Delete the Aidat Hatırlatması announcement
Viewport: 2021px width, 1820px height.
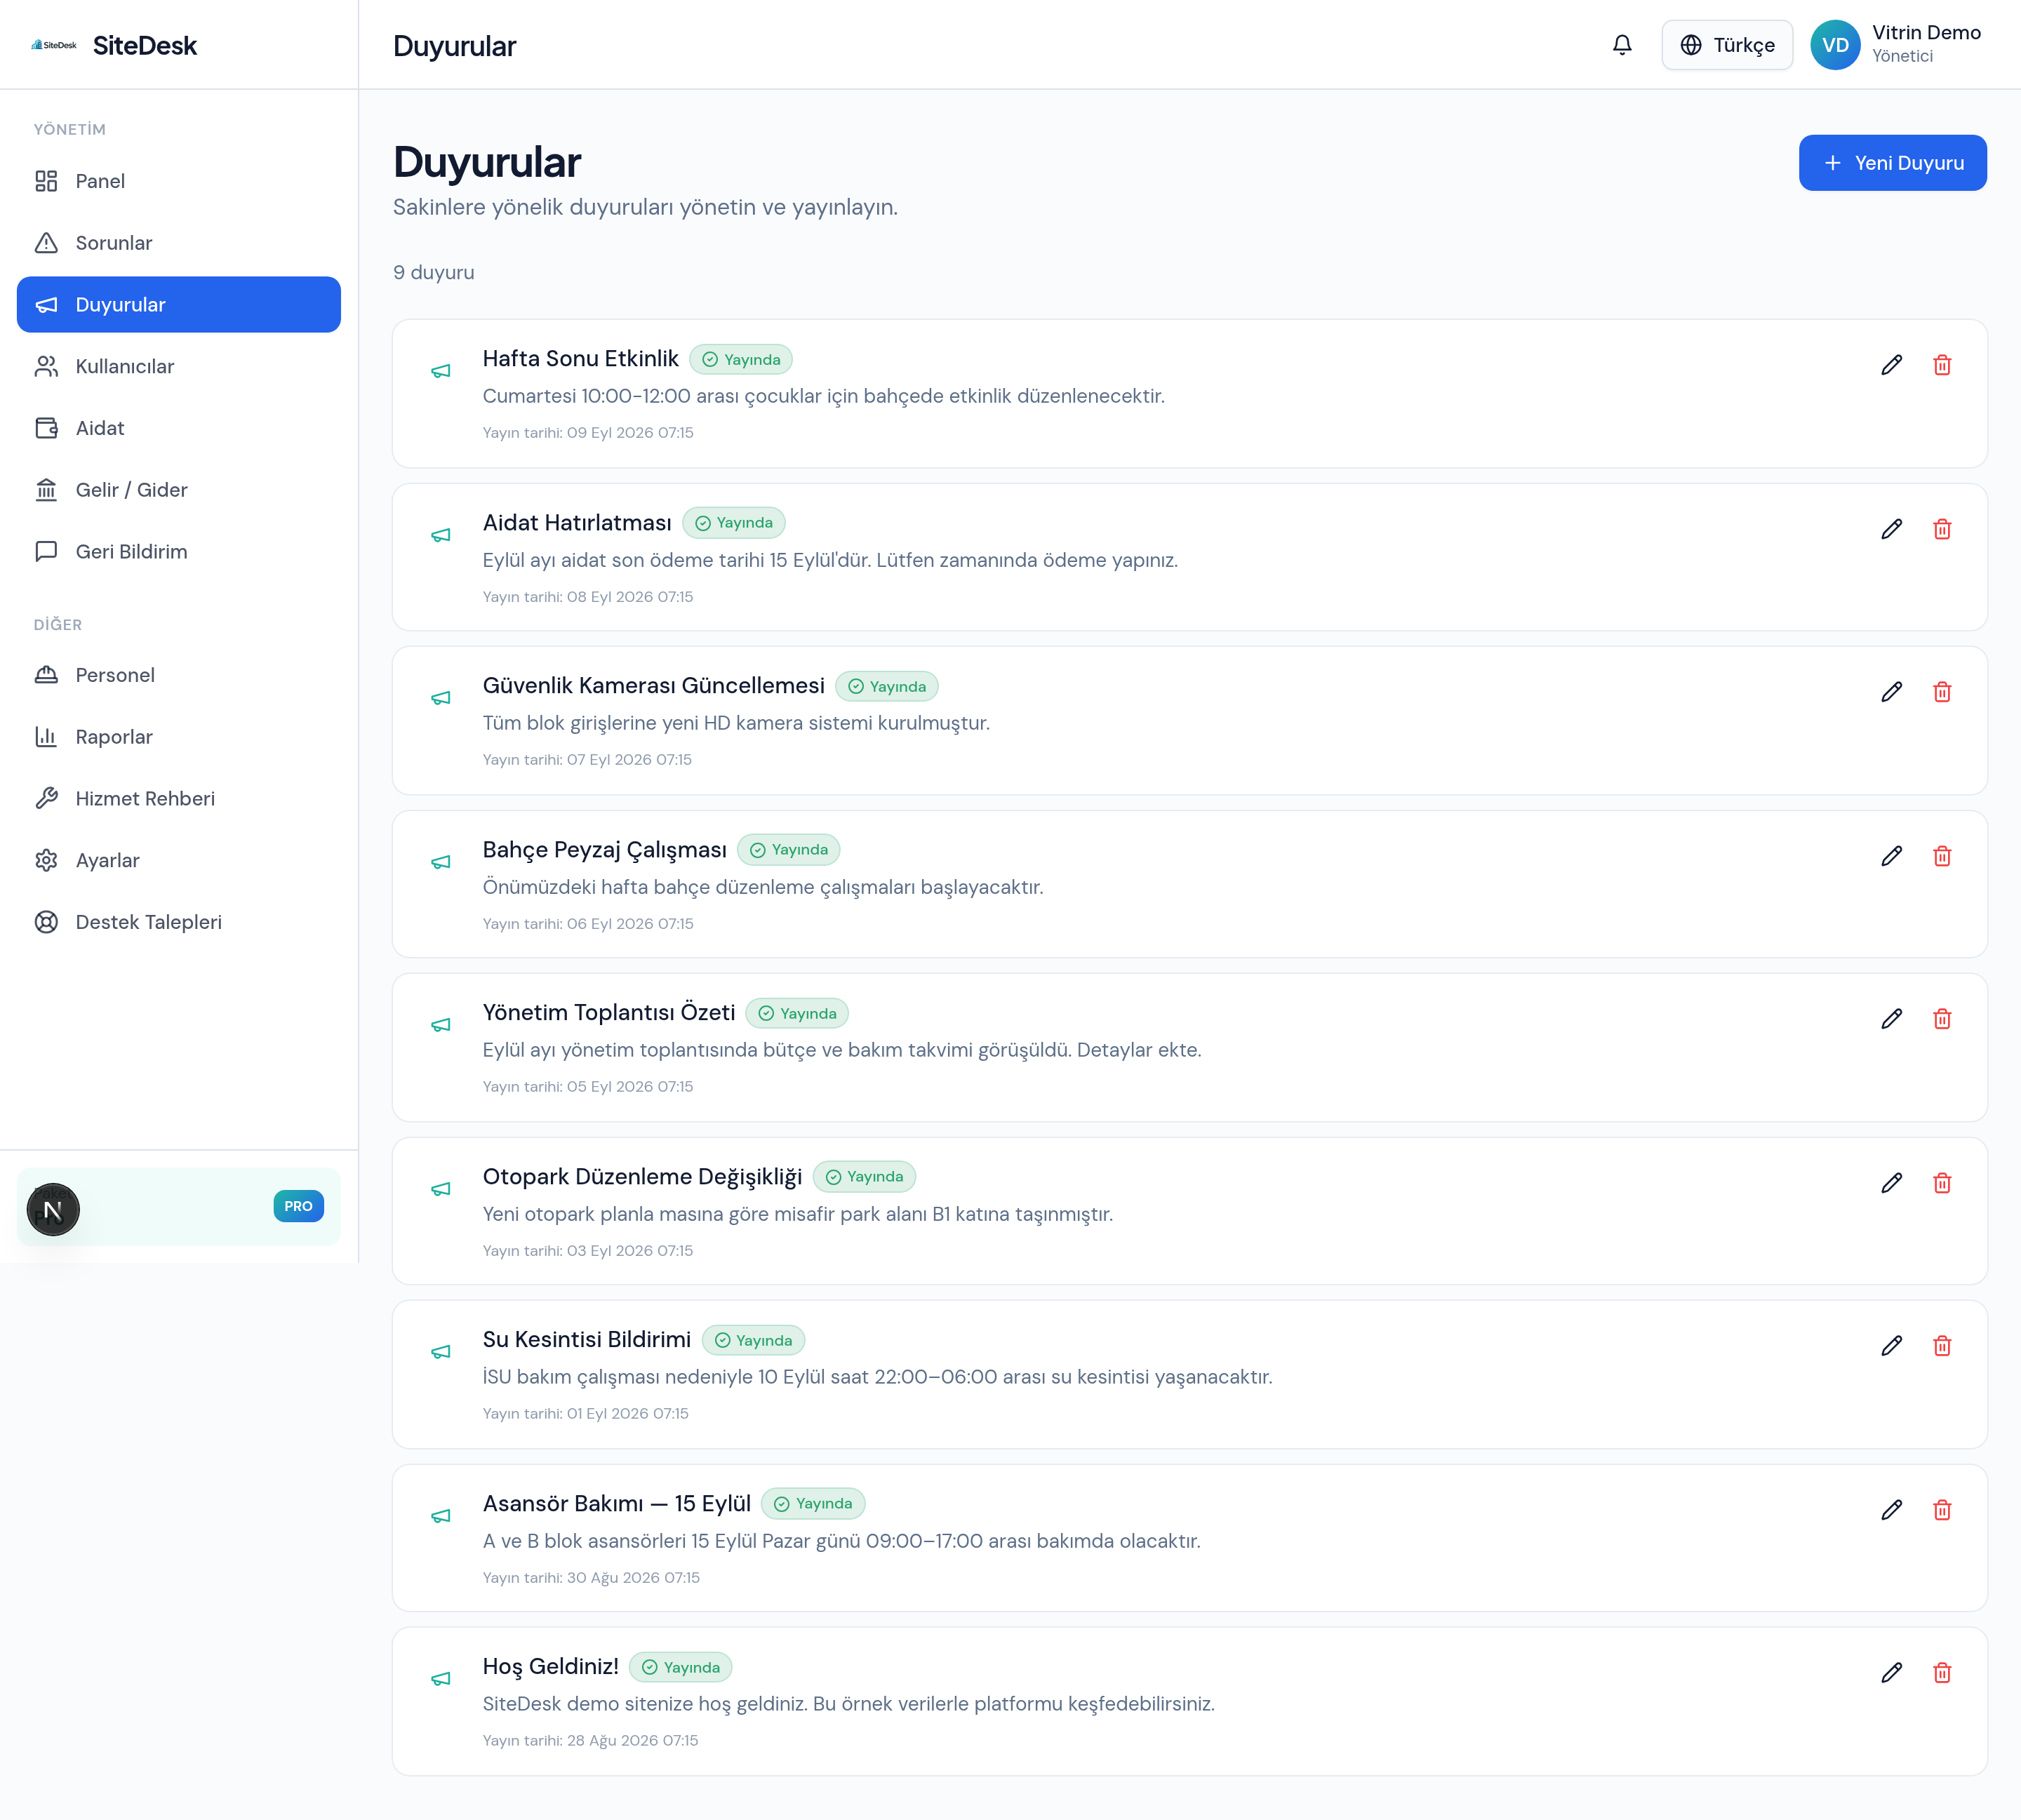coord(1942,529)
